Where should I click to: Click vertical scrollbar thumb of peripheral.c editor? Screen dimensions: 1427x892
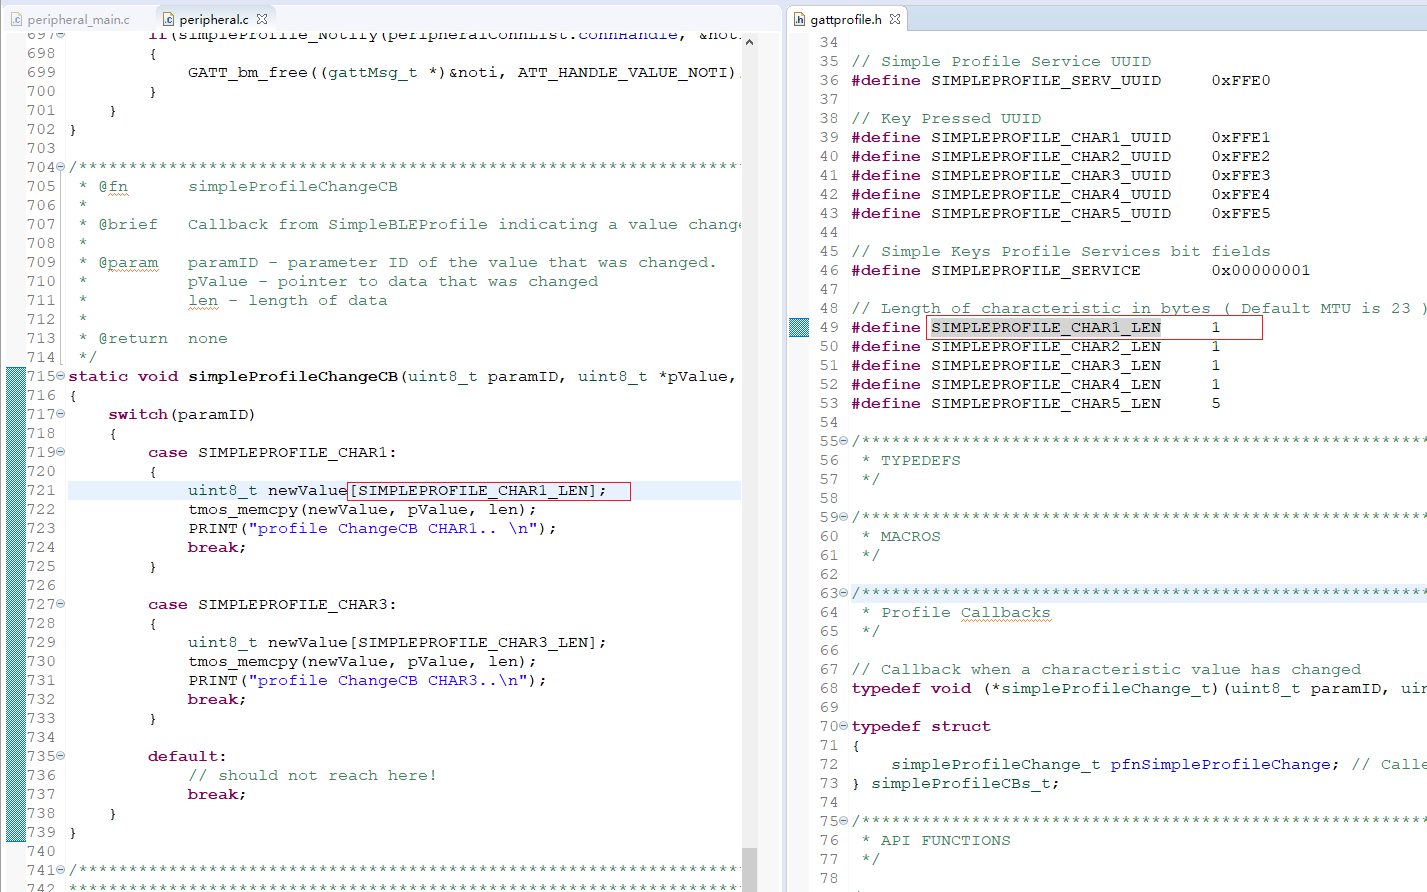(x=749, y=868)
